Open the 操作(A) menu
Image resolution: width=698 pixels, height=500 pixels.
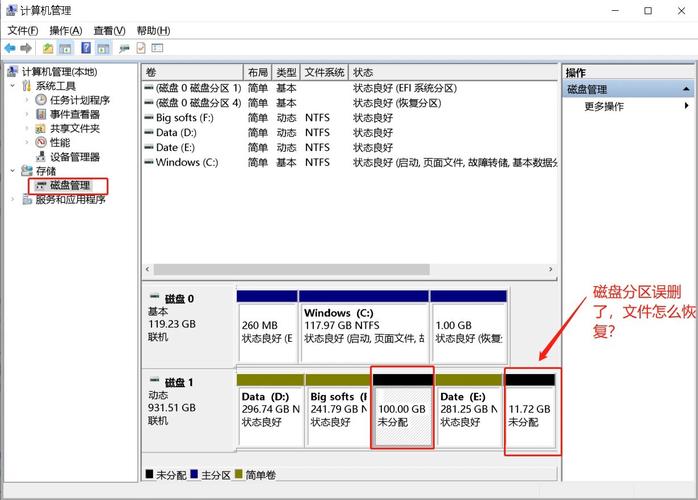point(66,31)
